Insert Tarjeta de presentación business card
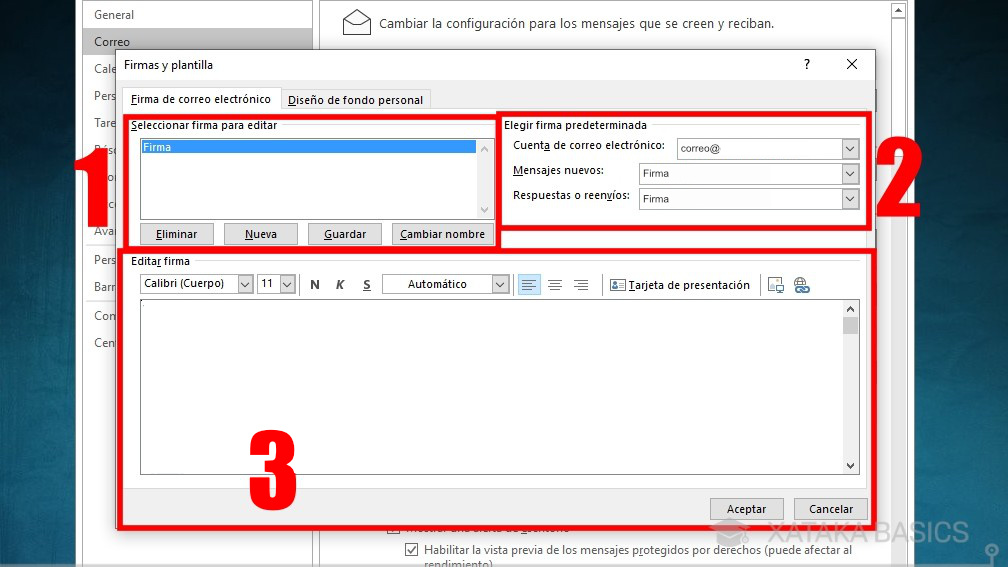Screen dimensions: 1008x567 [680, 285]
